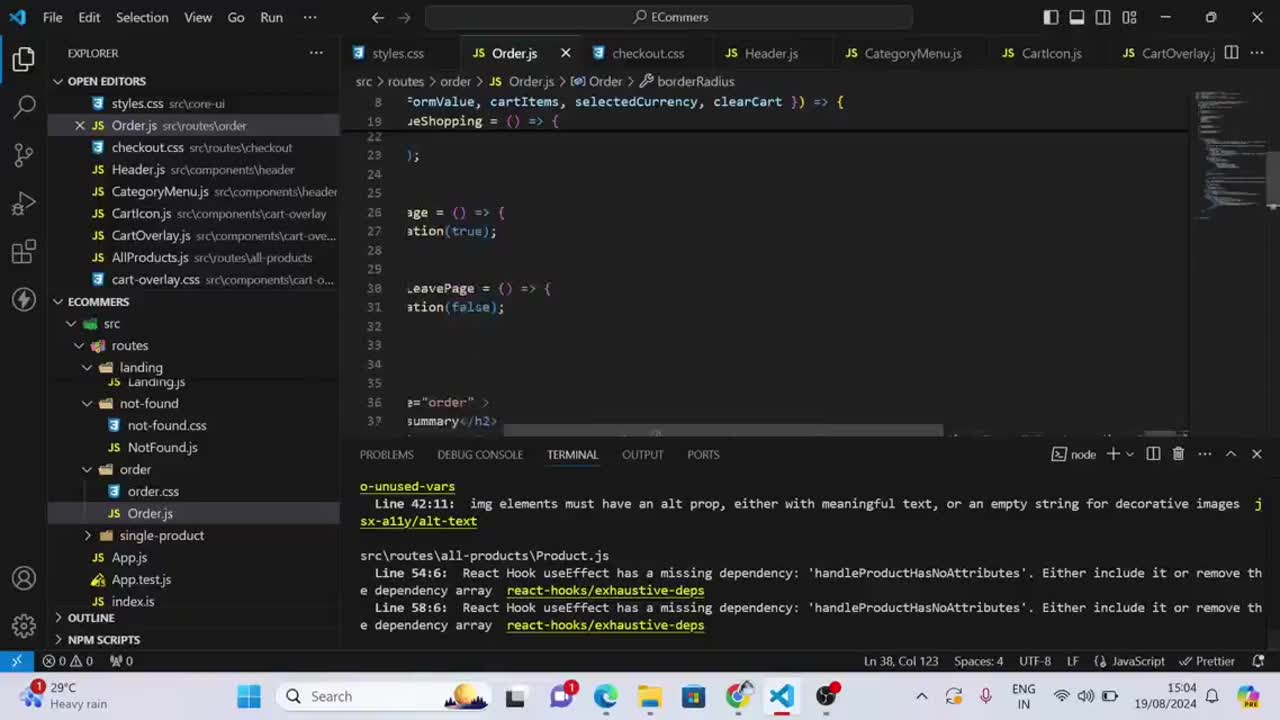Toggle panel visibility in title bar
Image resolution: width=1280 pixels, height=720 pixels.
[x=1077, y=17]
